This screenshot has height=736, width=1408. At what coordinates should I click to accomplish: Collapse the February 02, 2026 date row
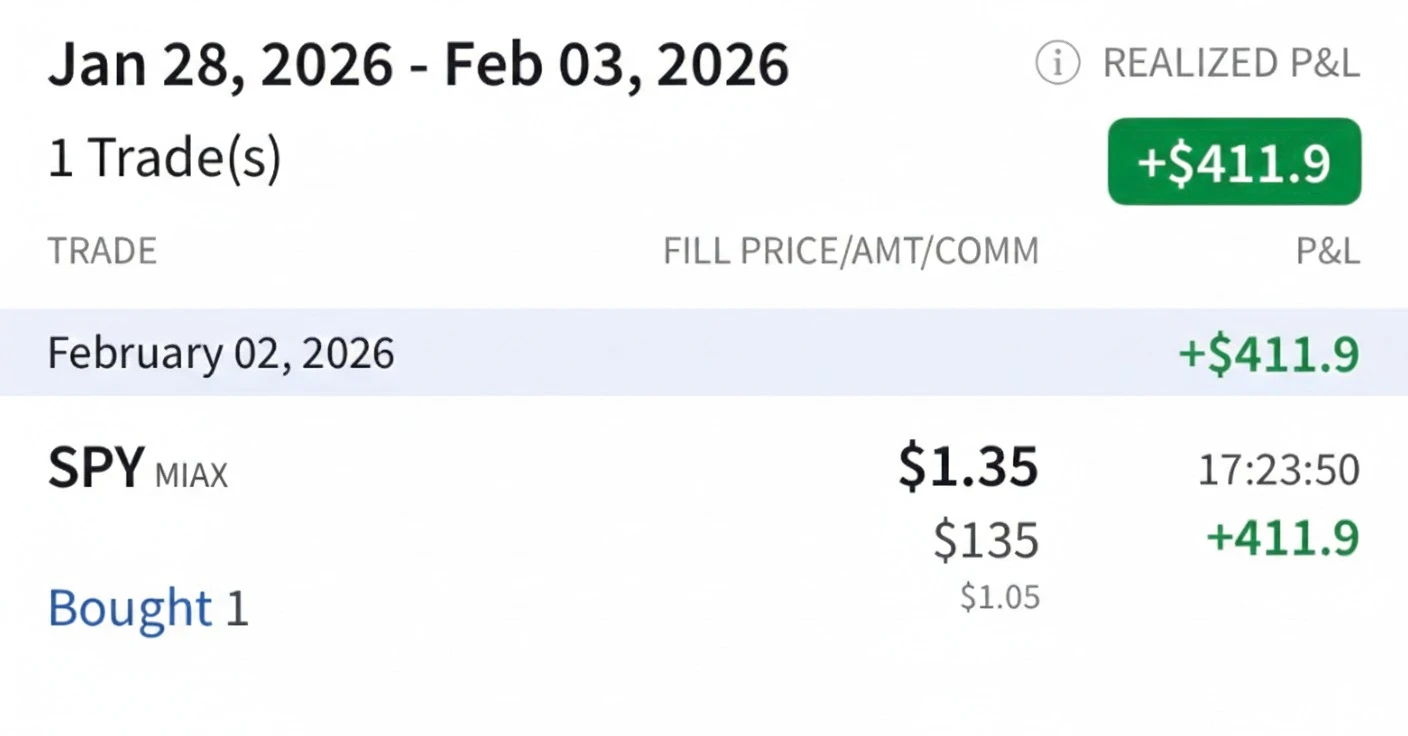[x=221, y=353]
